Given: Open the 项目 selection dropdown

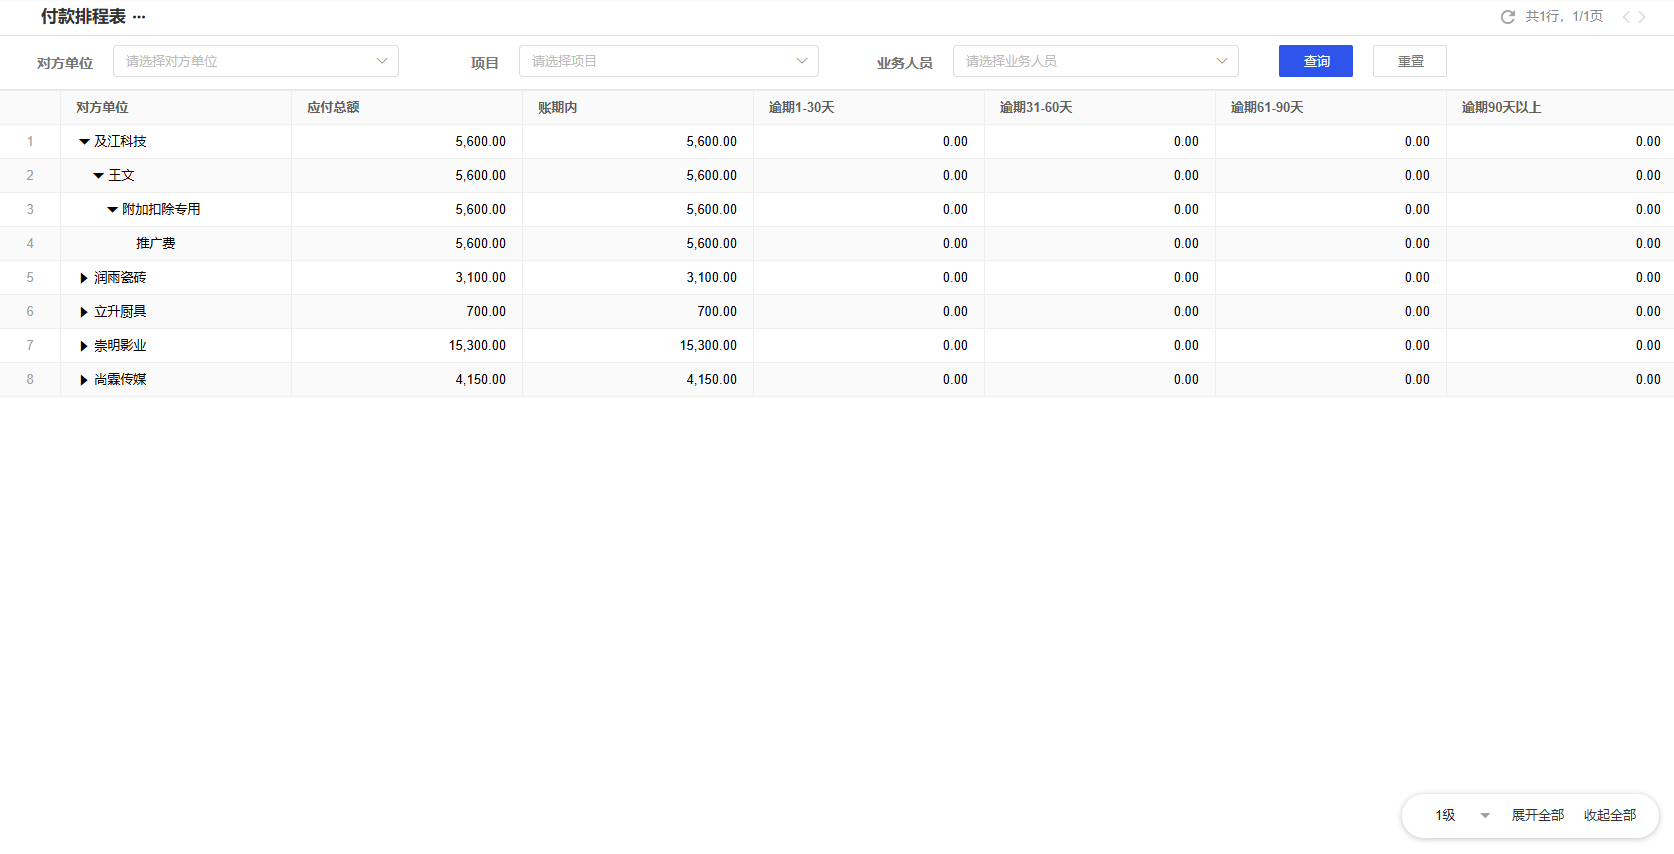Looking at the screenshot, I should pyautogui.click(x=668, y=61).
